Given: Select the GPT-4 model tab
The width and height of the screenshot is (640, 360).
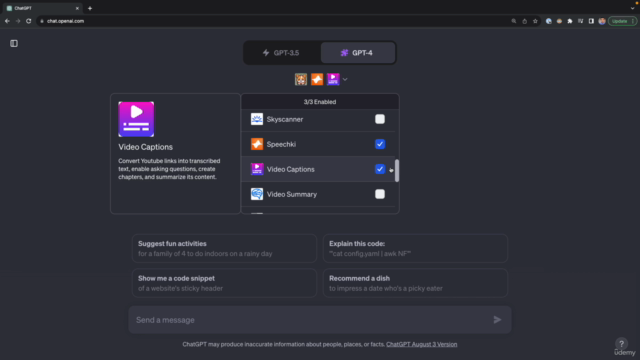Looking at the screenshot, I should pyautogui.click(x=358, y=53).
